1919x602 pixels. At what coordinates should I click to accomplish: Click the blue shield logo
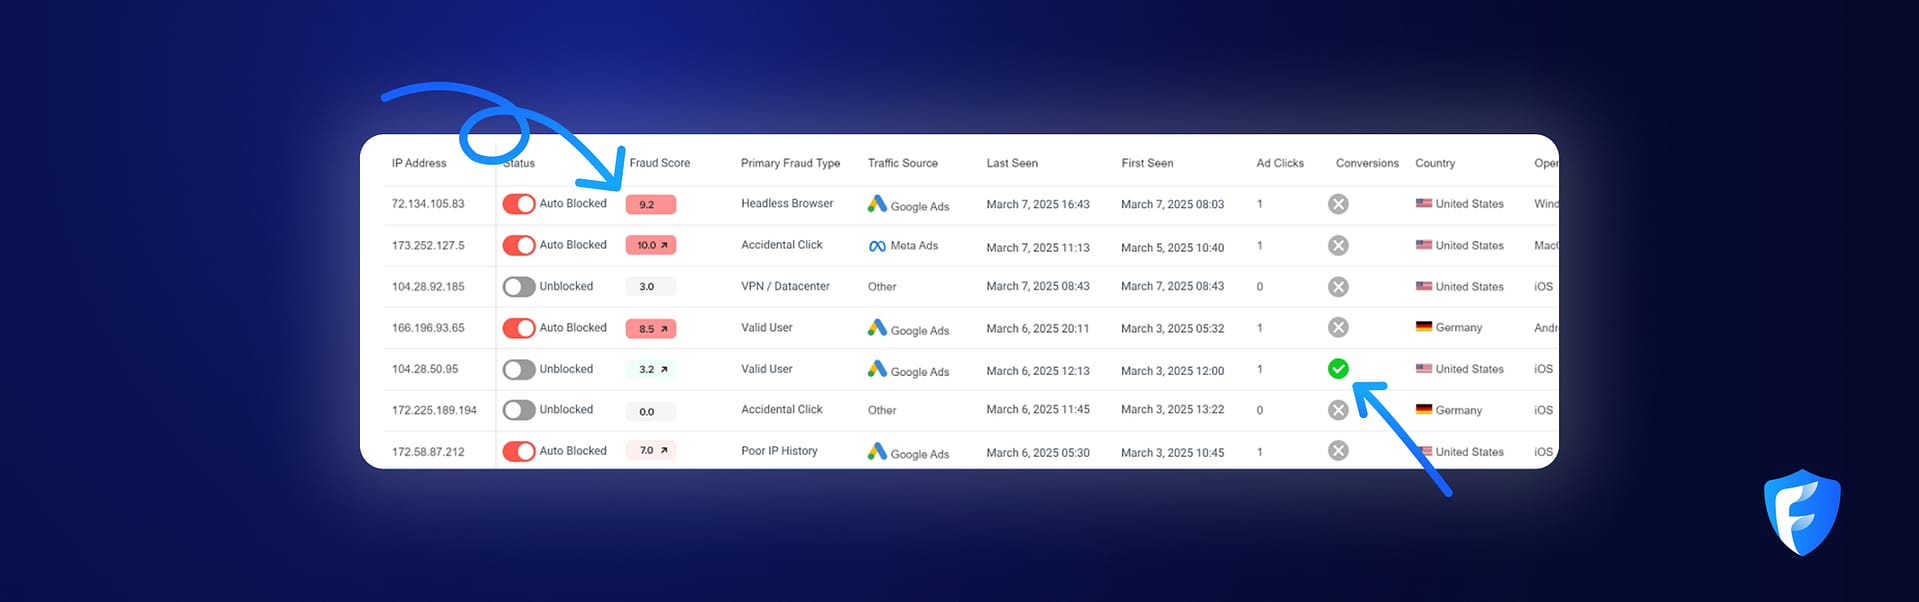[x=1801, y=512]
